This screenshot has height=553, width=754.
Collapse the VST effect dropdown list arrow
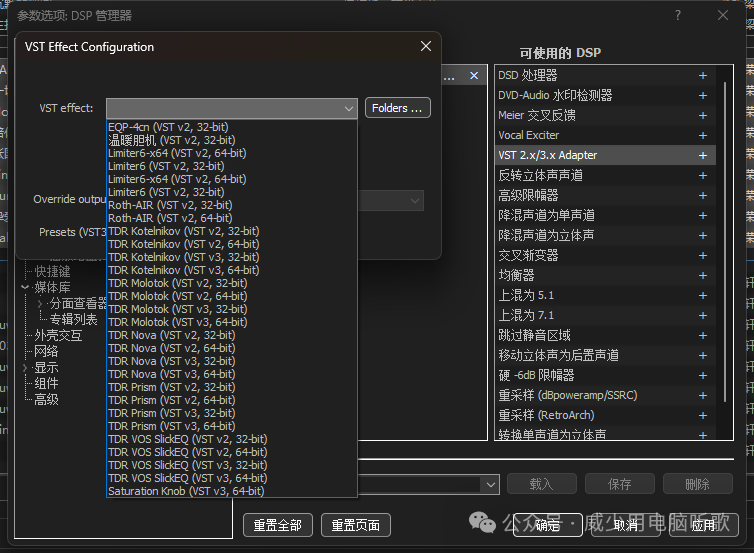tap(348, 108)
